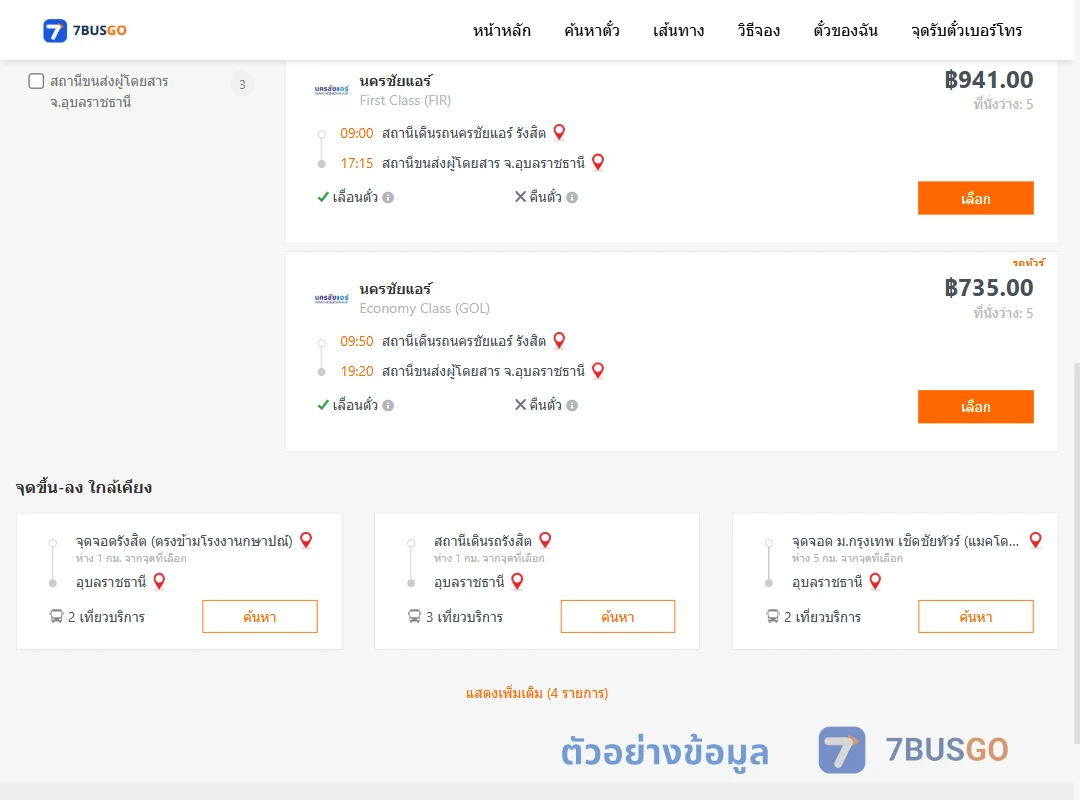
Task: Click the map pin next to 09:00 departure station
Action: click(559, 132)
